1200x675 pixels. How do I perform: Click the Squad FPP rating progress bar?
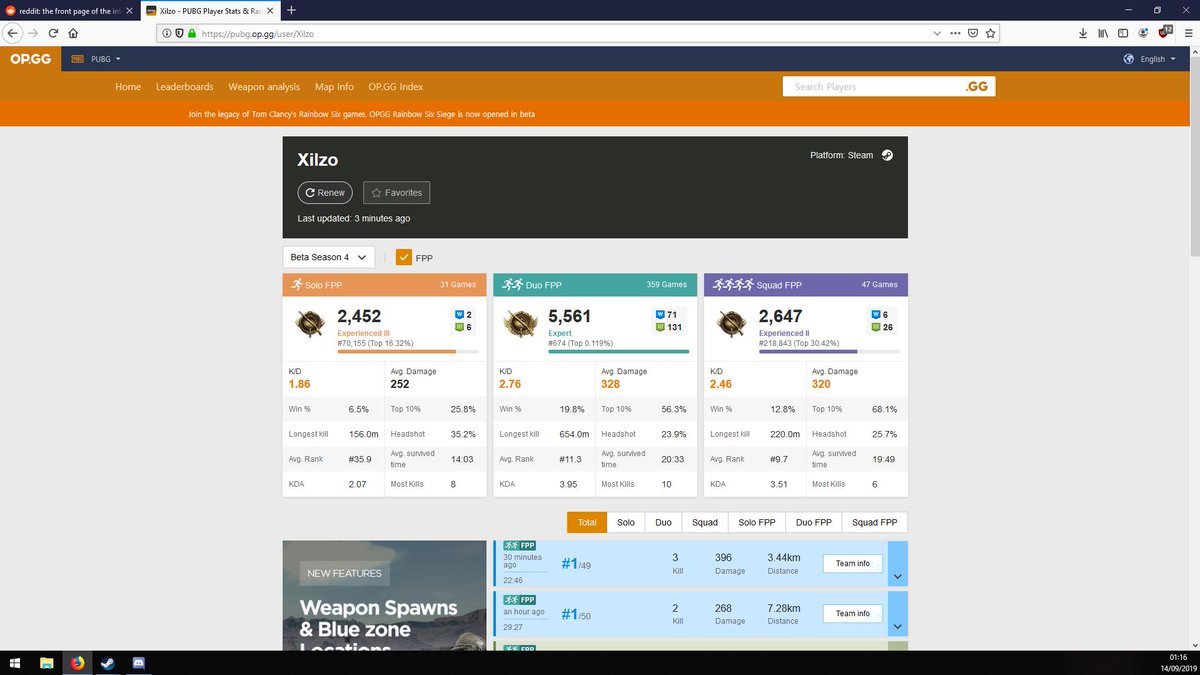[x=830, y=352]
